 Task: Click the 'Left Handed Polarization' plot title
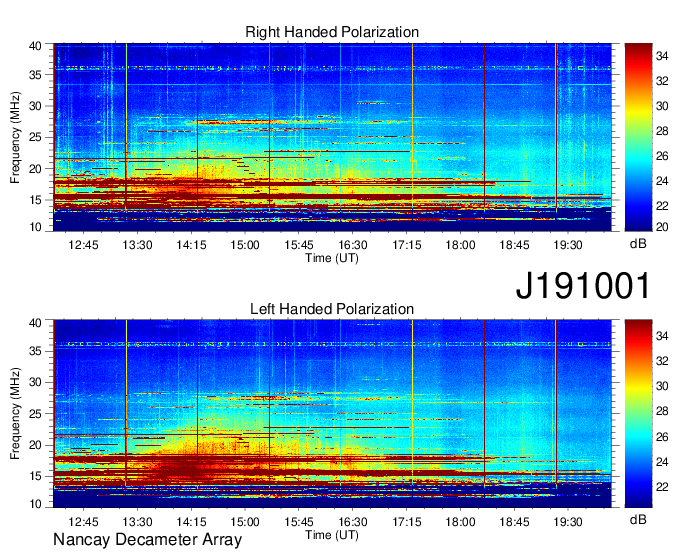coord(332,309)
